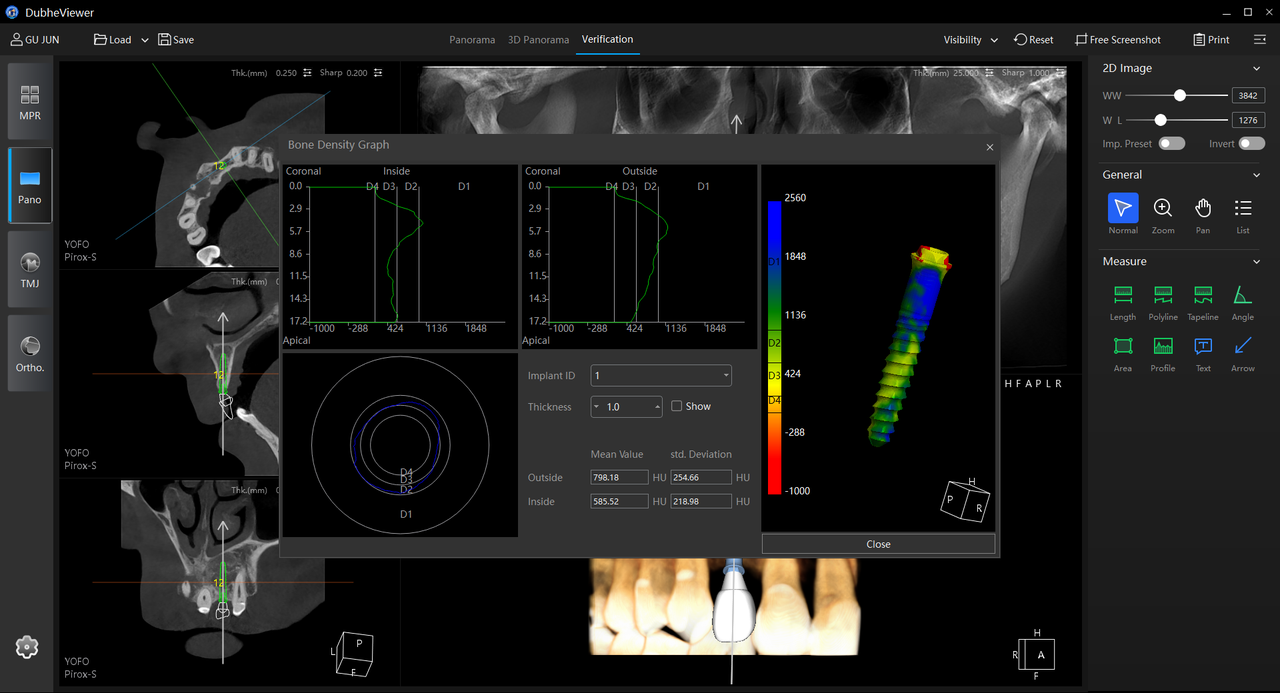The height and width of the screenshot is (693, 1280).
Task: Click the bone density color scale bar
Action: click(774, 347)
